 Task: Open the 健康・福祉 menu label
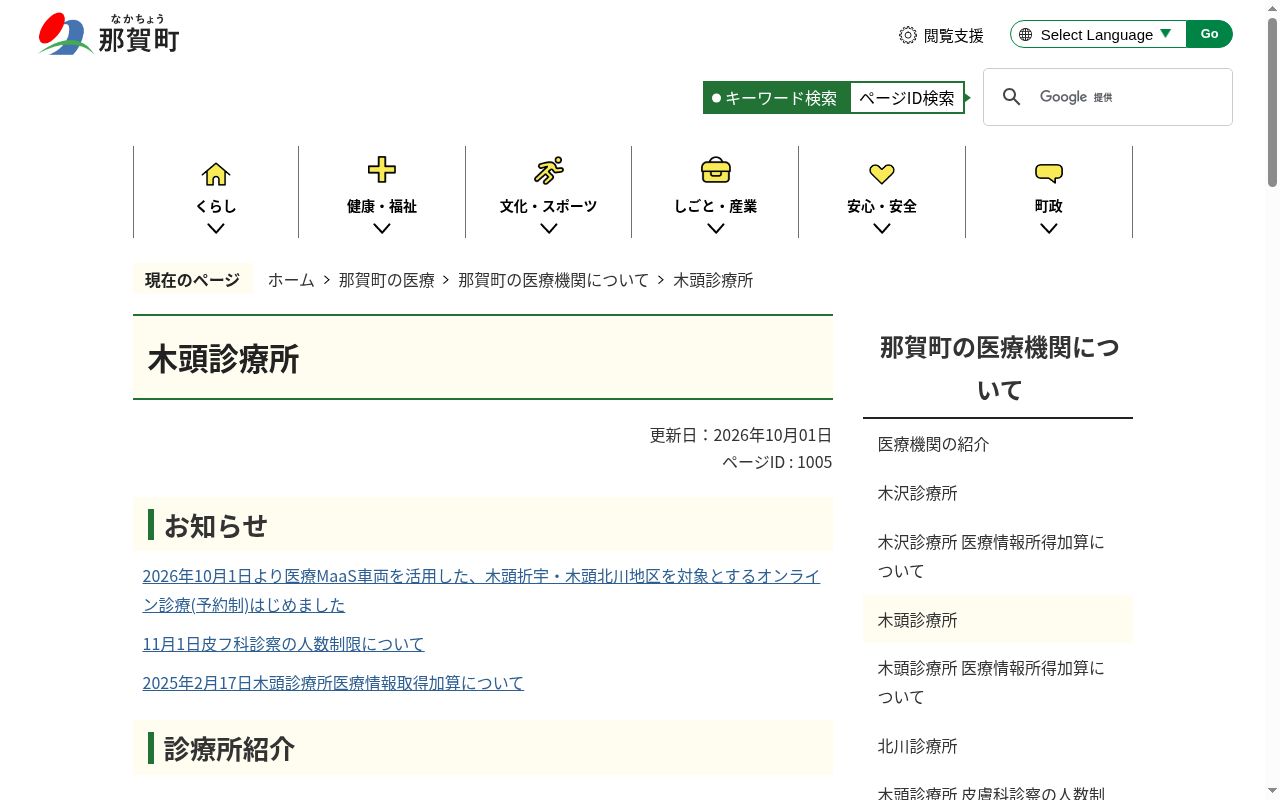coord(382,206)
